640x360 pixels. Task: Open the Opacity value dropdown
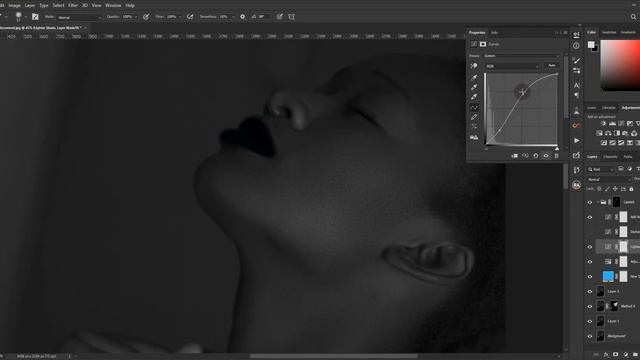tap(130, 17)
